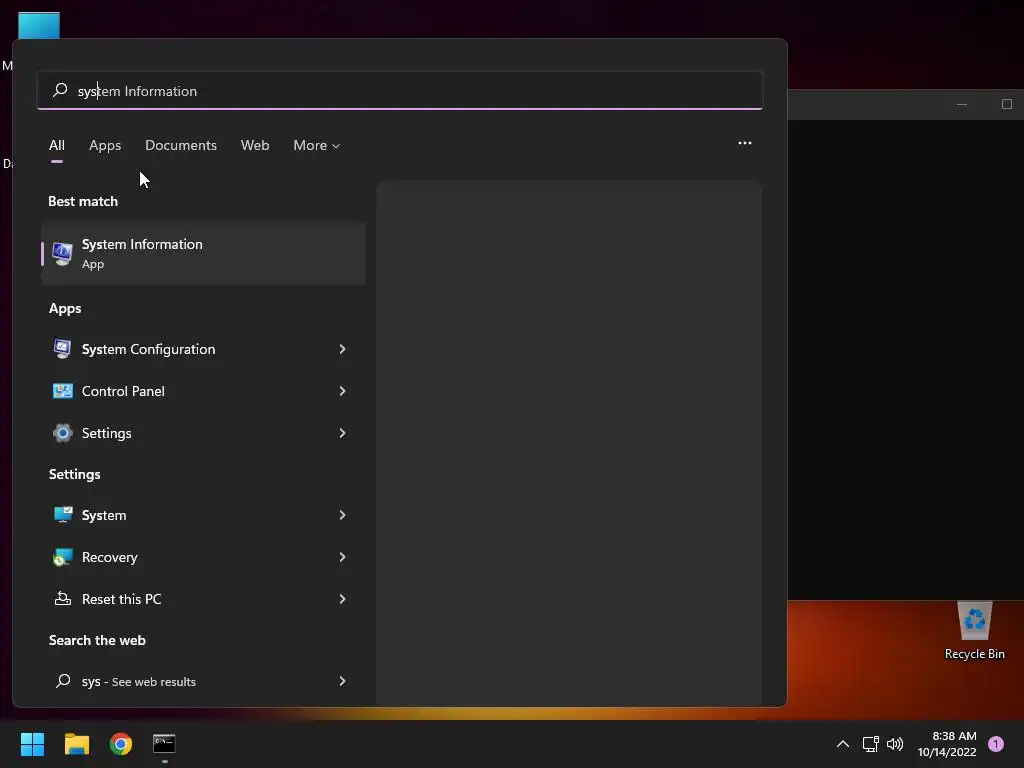This screenshot has height=768, width=1024.
Task: Launch Google Chrome from the taskbar
Action: (121, 744)
